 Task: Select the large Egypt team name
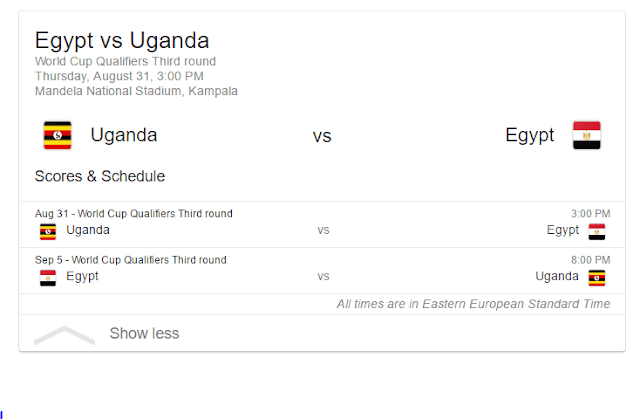[x=529, y=135]
